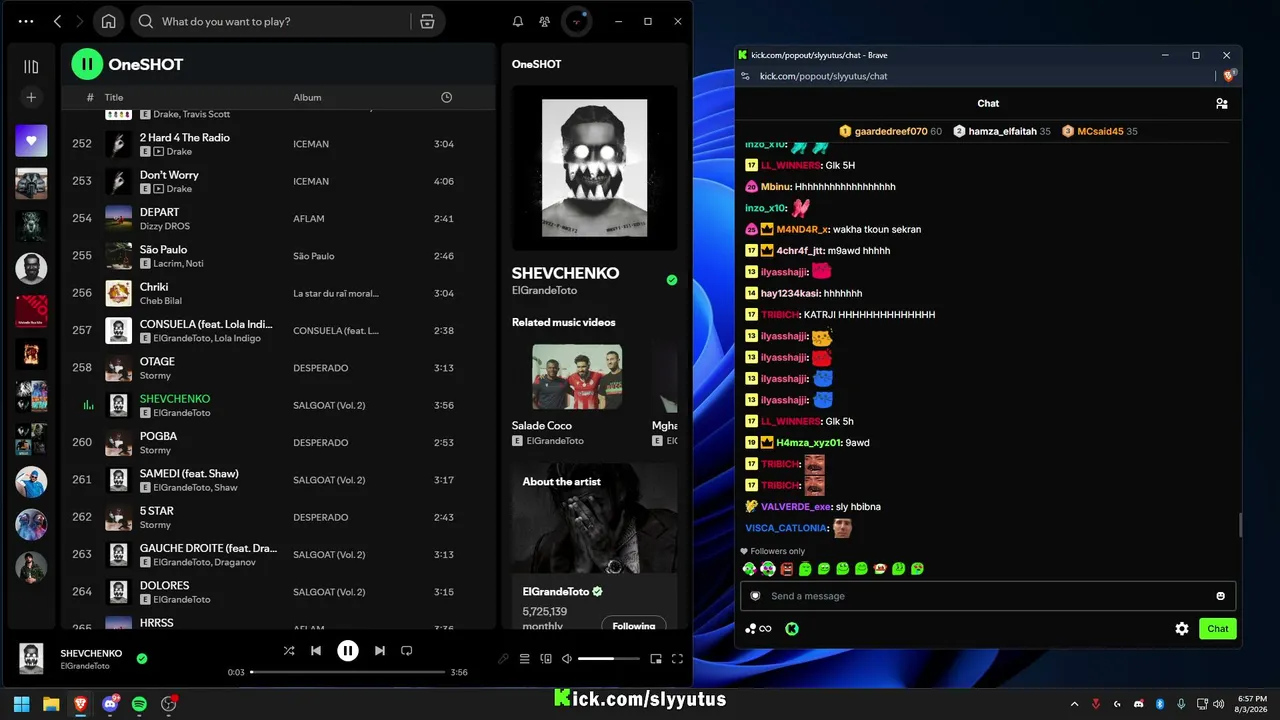Pause playback in the player bar
1280x720 pixels.
click(x=347, y=651)
